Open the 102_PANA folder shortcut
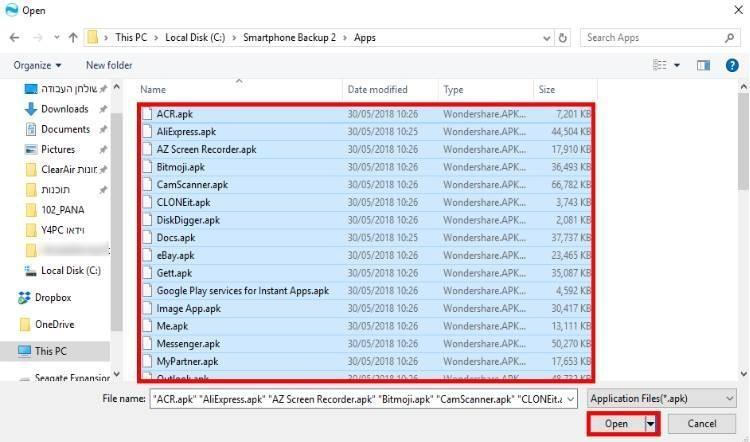750x442 pixels. click(x=63, y=210)
